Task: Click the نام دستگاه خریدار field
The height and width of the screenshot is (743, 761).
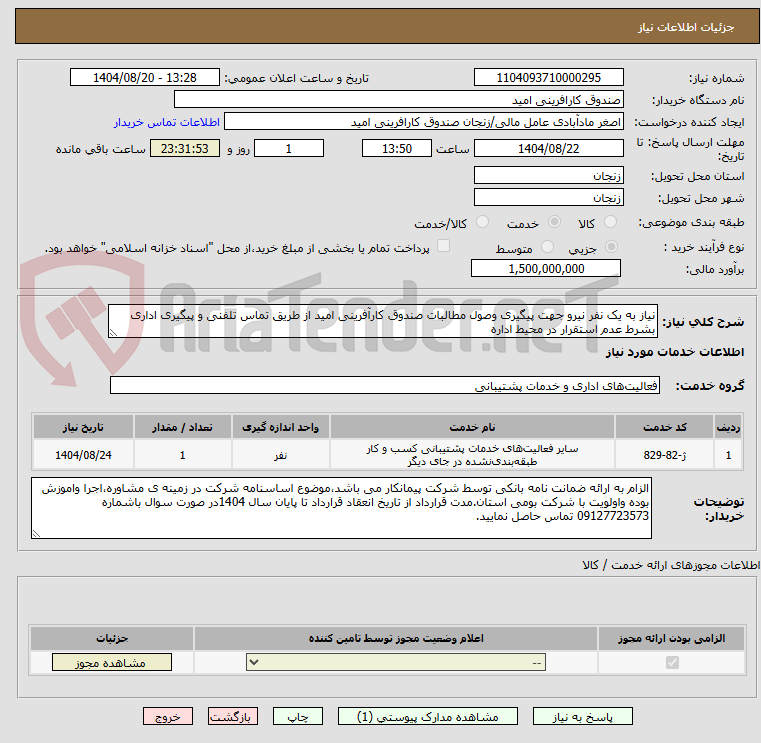Action: (398, 99)
